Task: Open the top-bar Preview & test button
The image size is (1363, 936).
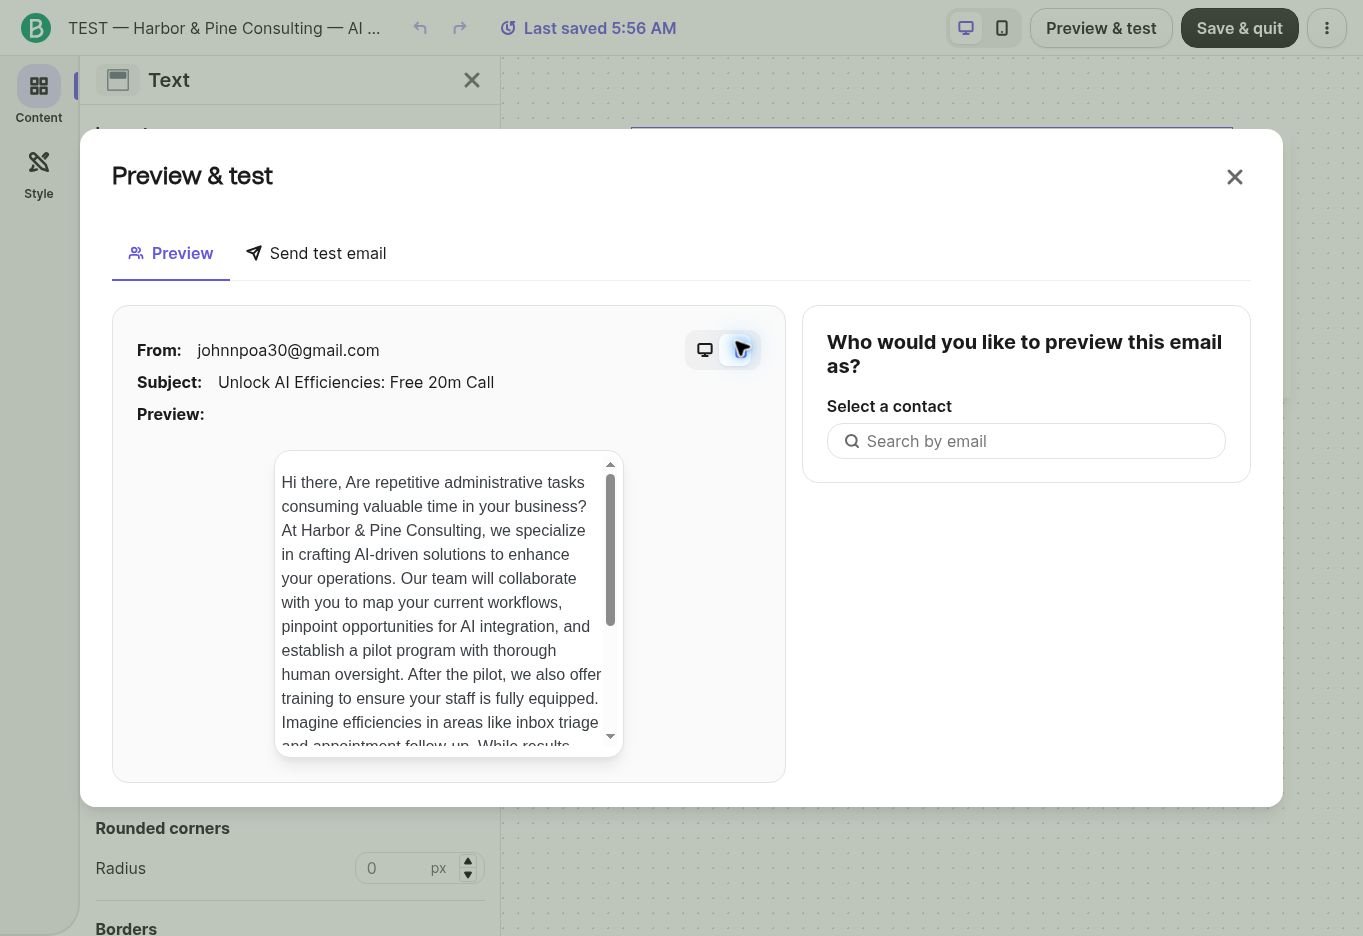Action: 1101,28
